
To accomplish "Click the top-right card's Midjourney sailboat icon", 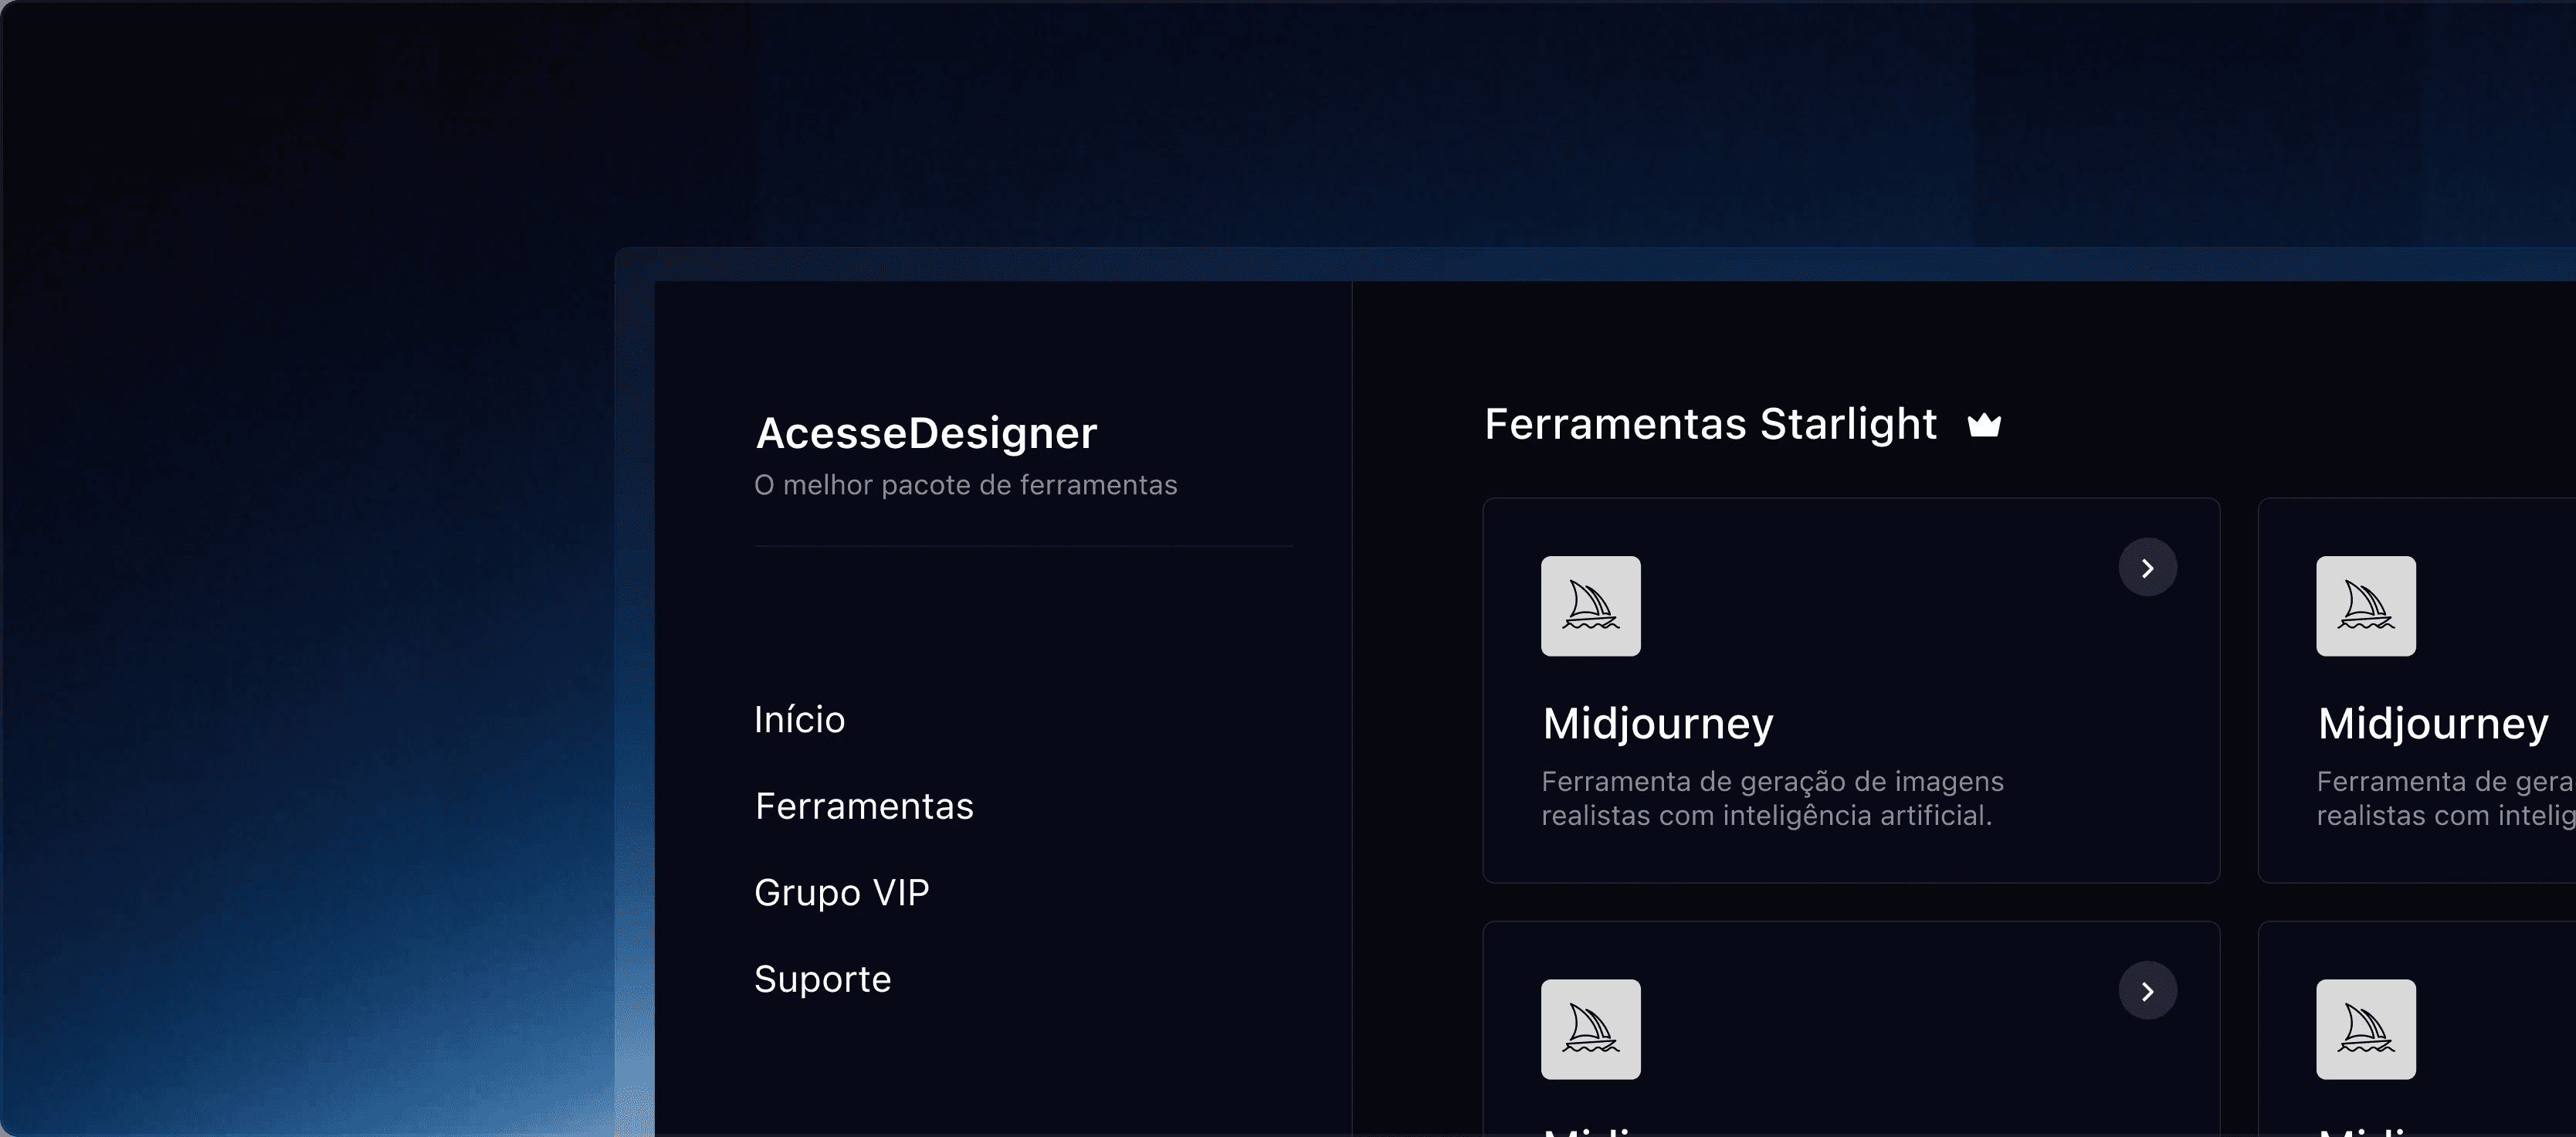I will tap(2365, 606).
